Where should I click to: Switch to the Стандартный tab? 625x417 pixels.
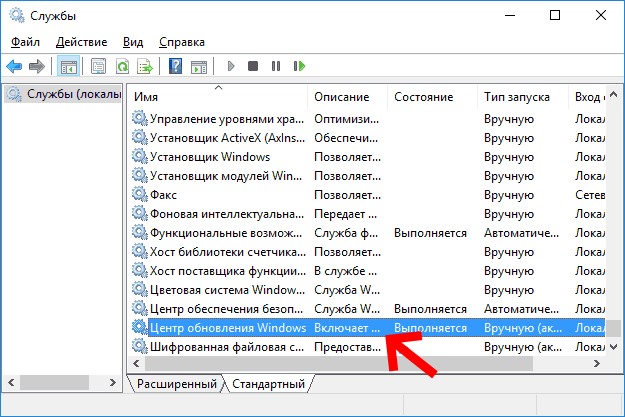click(268, 384)
